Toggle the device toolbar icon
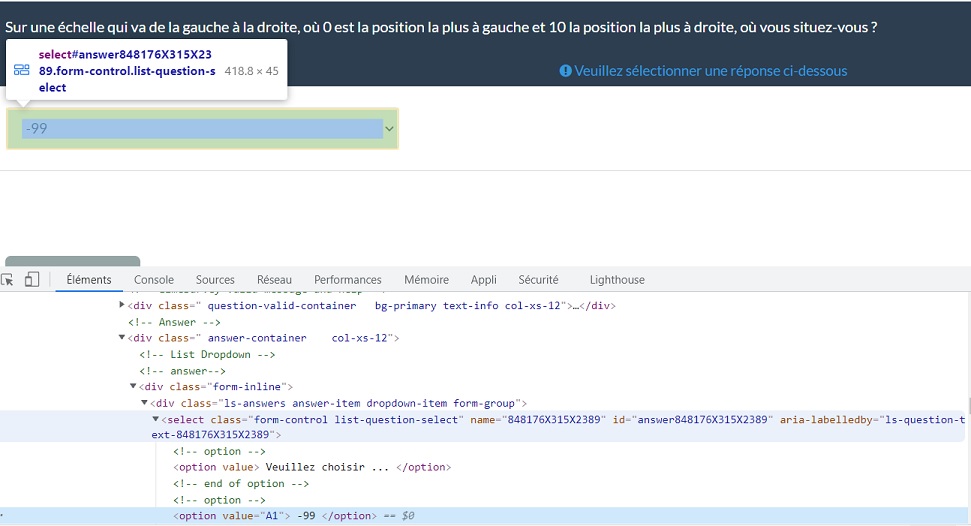Viewport: 971px width, 526px height. [x=32, y=280]
